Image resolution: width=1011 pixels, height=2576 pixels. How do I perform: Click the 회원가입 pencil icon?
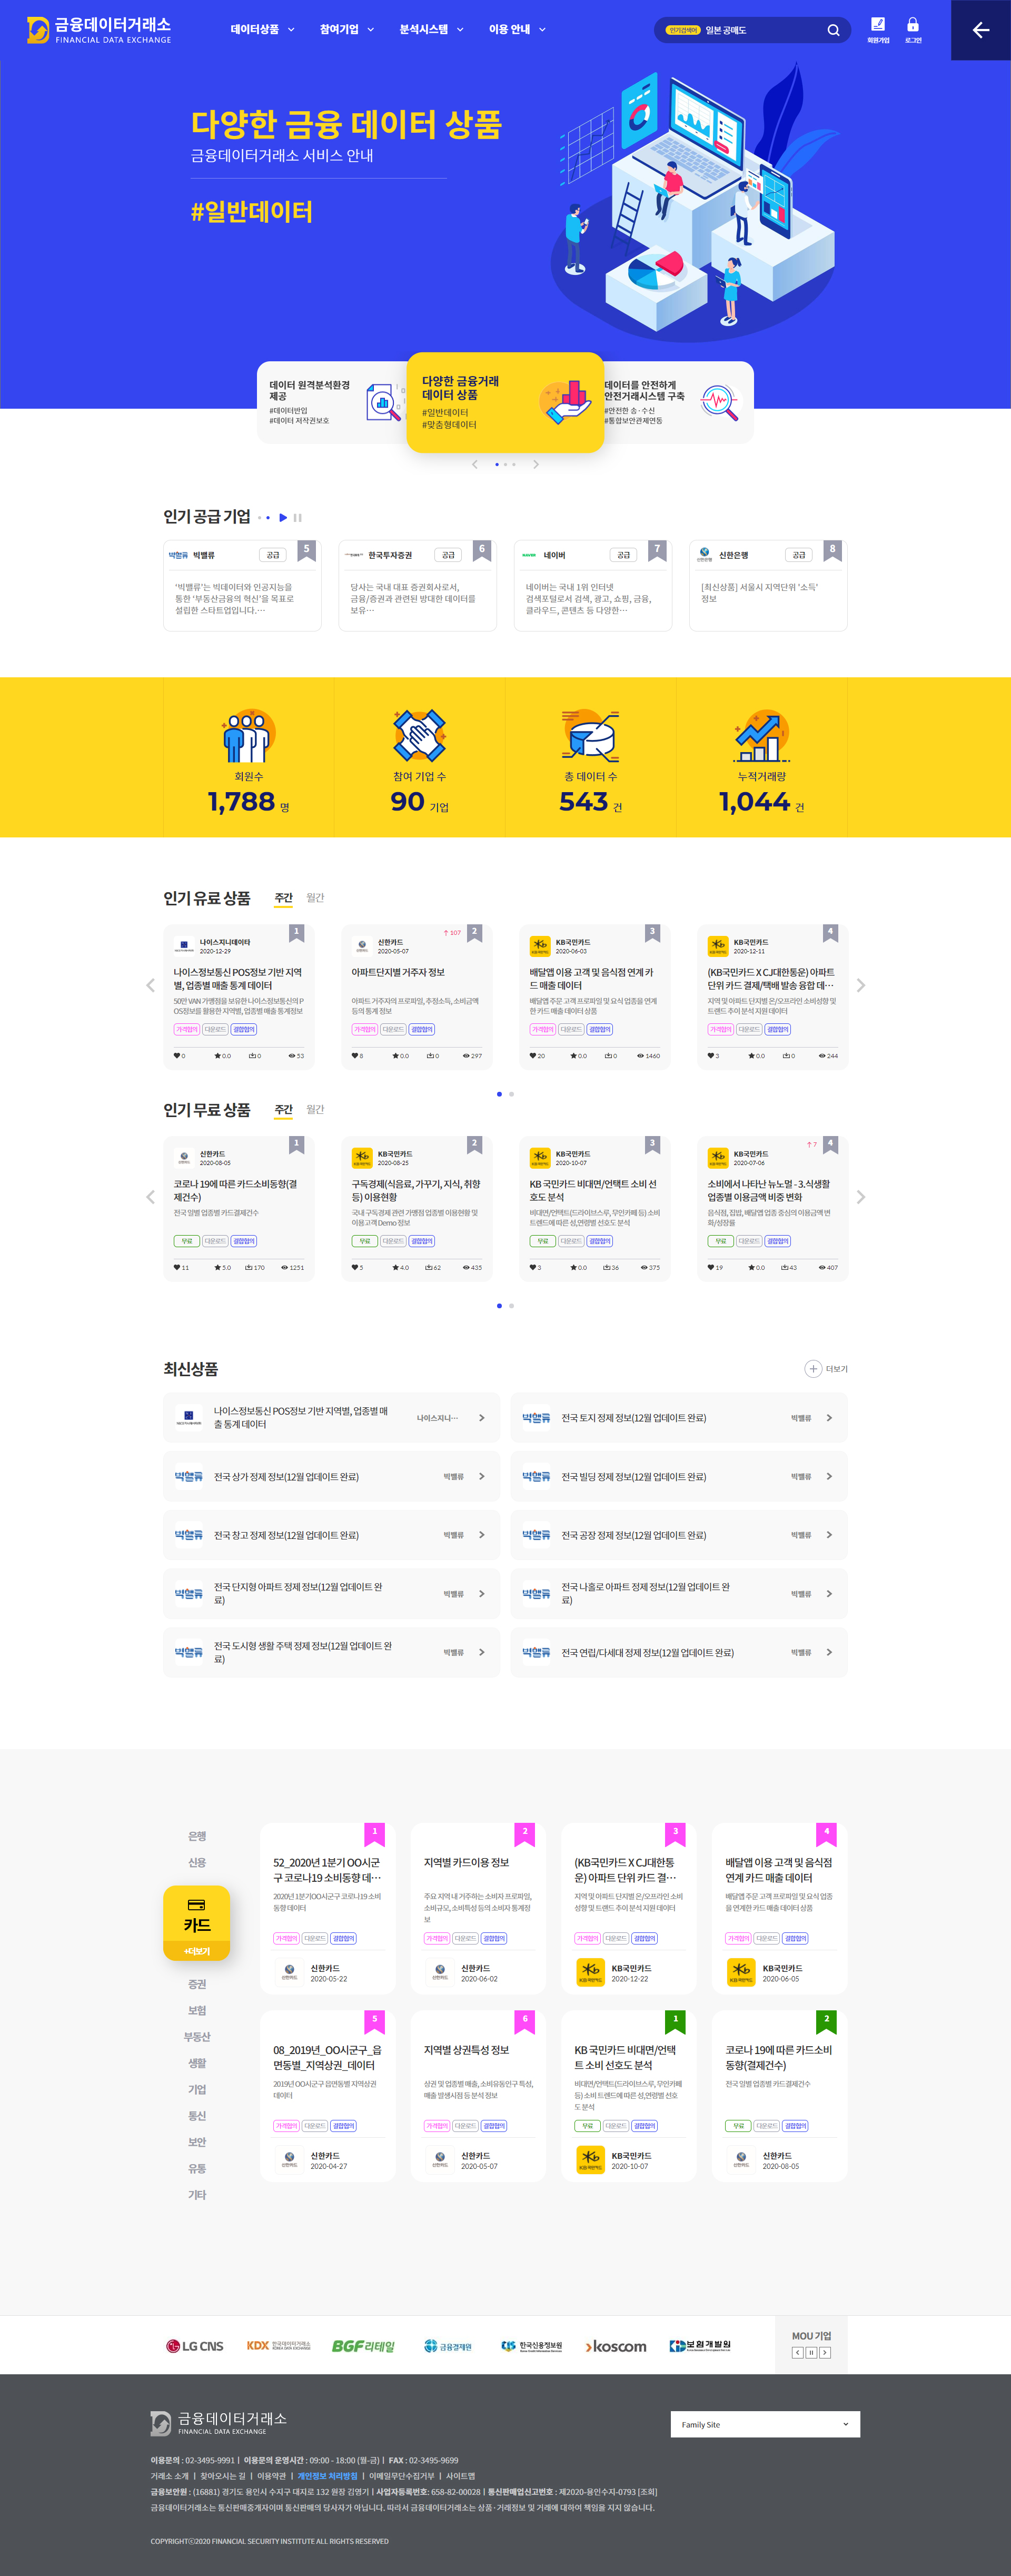click(879, 24)
